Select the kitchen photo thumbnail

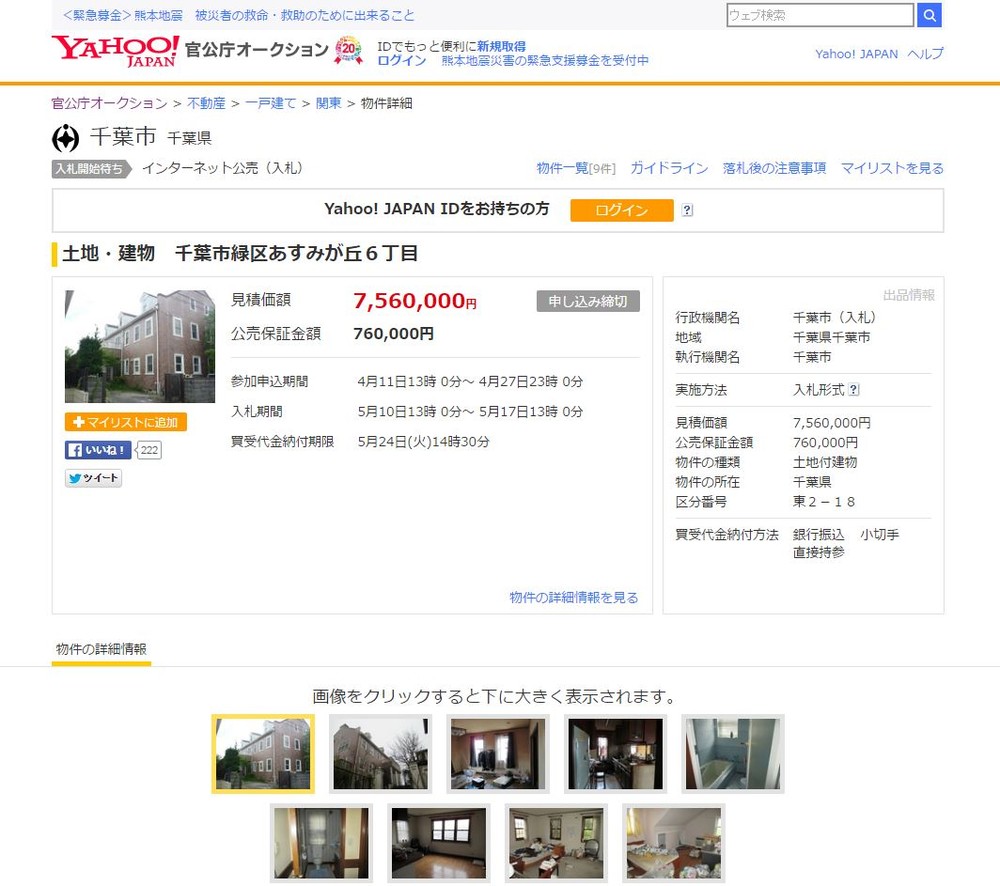click(615, 753)
